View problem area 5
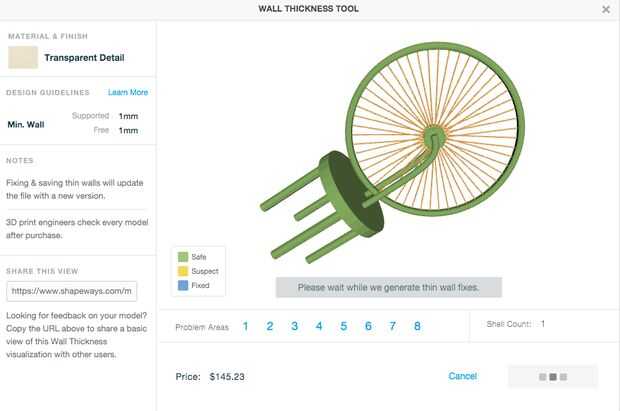This screenshot has width=620, height=411. click(343, 326)
